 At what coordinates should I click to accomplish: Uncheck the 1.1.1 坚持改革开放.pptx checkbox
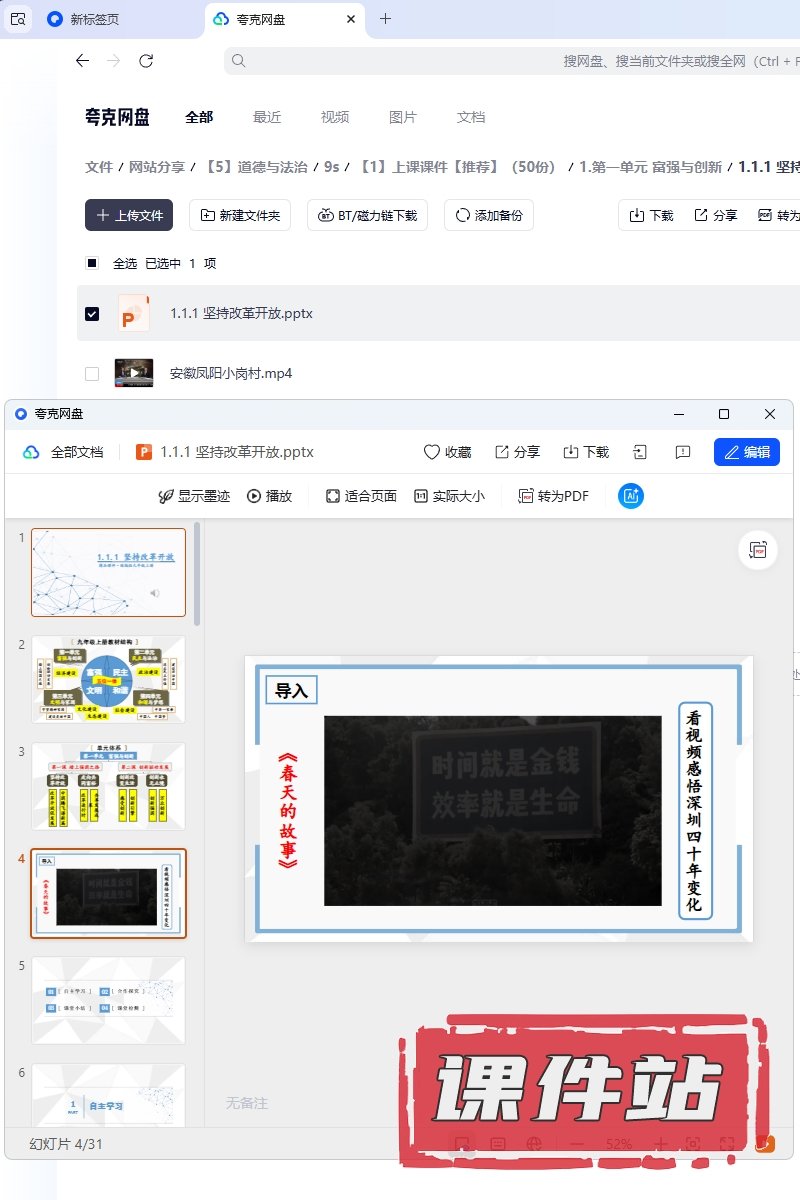pyautogui.click(x=92, y=314)
